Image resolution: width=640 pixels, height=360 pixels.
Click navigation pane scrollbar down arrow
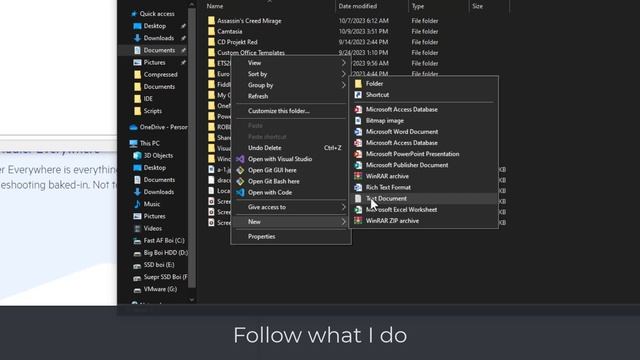tap(192, 300)
